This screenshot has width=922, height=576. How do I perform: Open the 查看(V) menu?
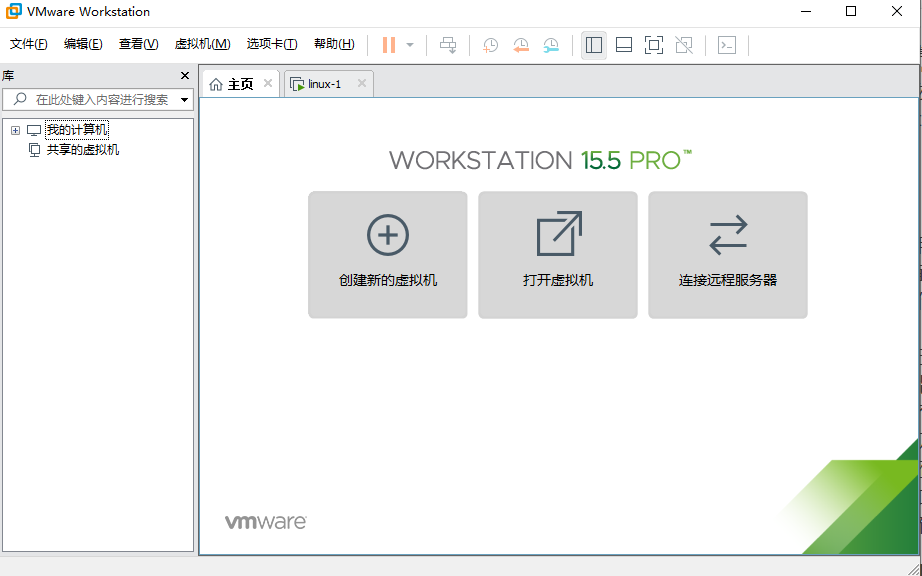[138, 44]
